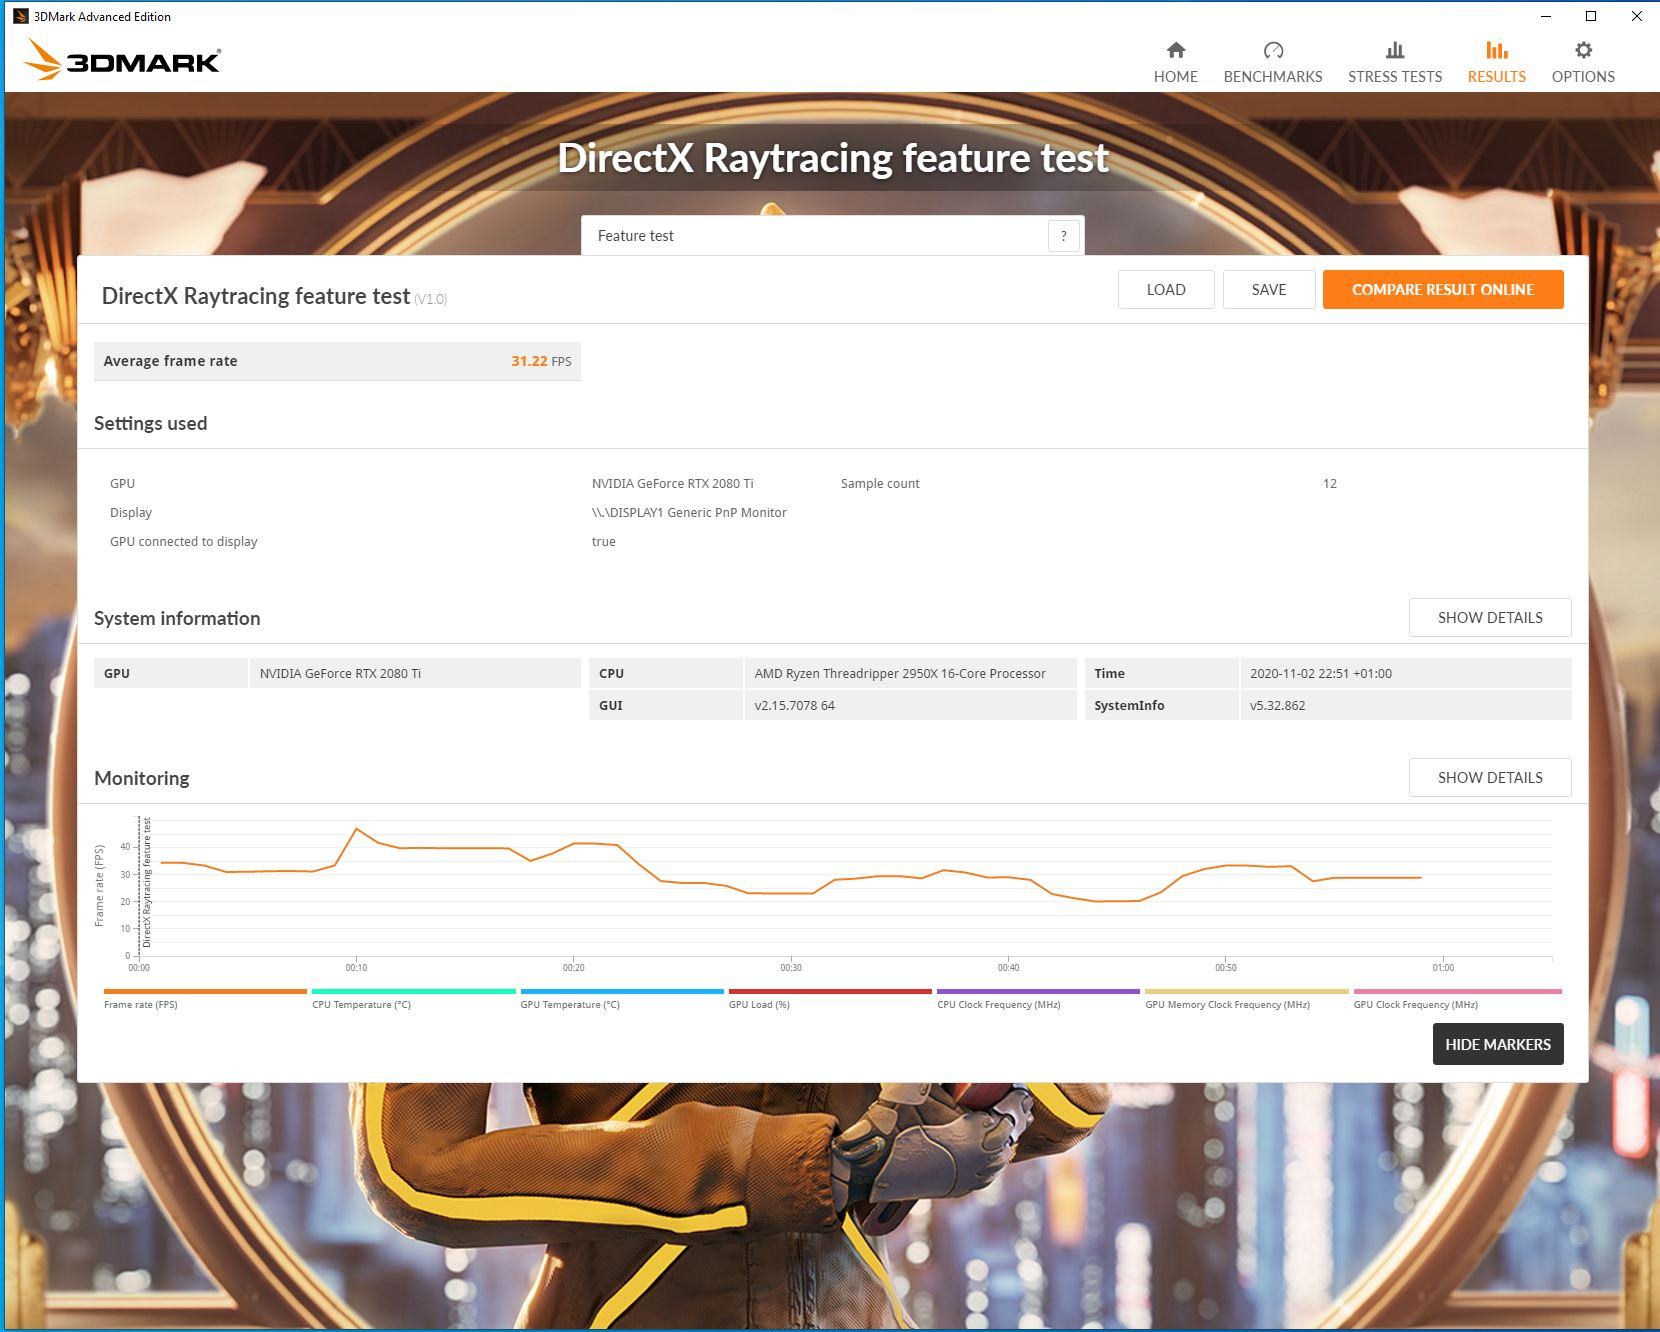Show details for System information
Image resolution: width=1660 pixels, height=1332 pixels.
(x=1490, y=617)
